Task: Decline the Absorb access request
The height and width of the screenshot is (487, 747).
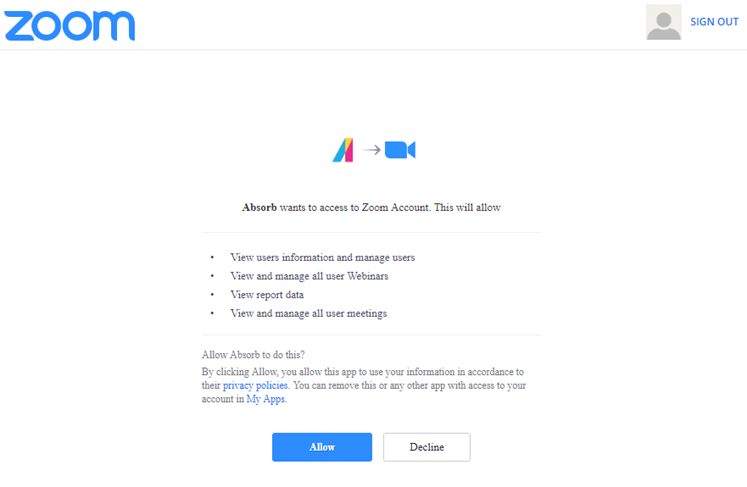Action: pyautogui.click(x=426, y=447)
